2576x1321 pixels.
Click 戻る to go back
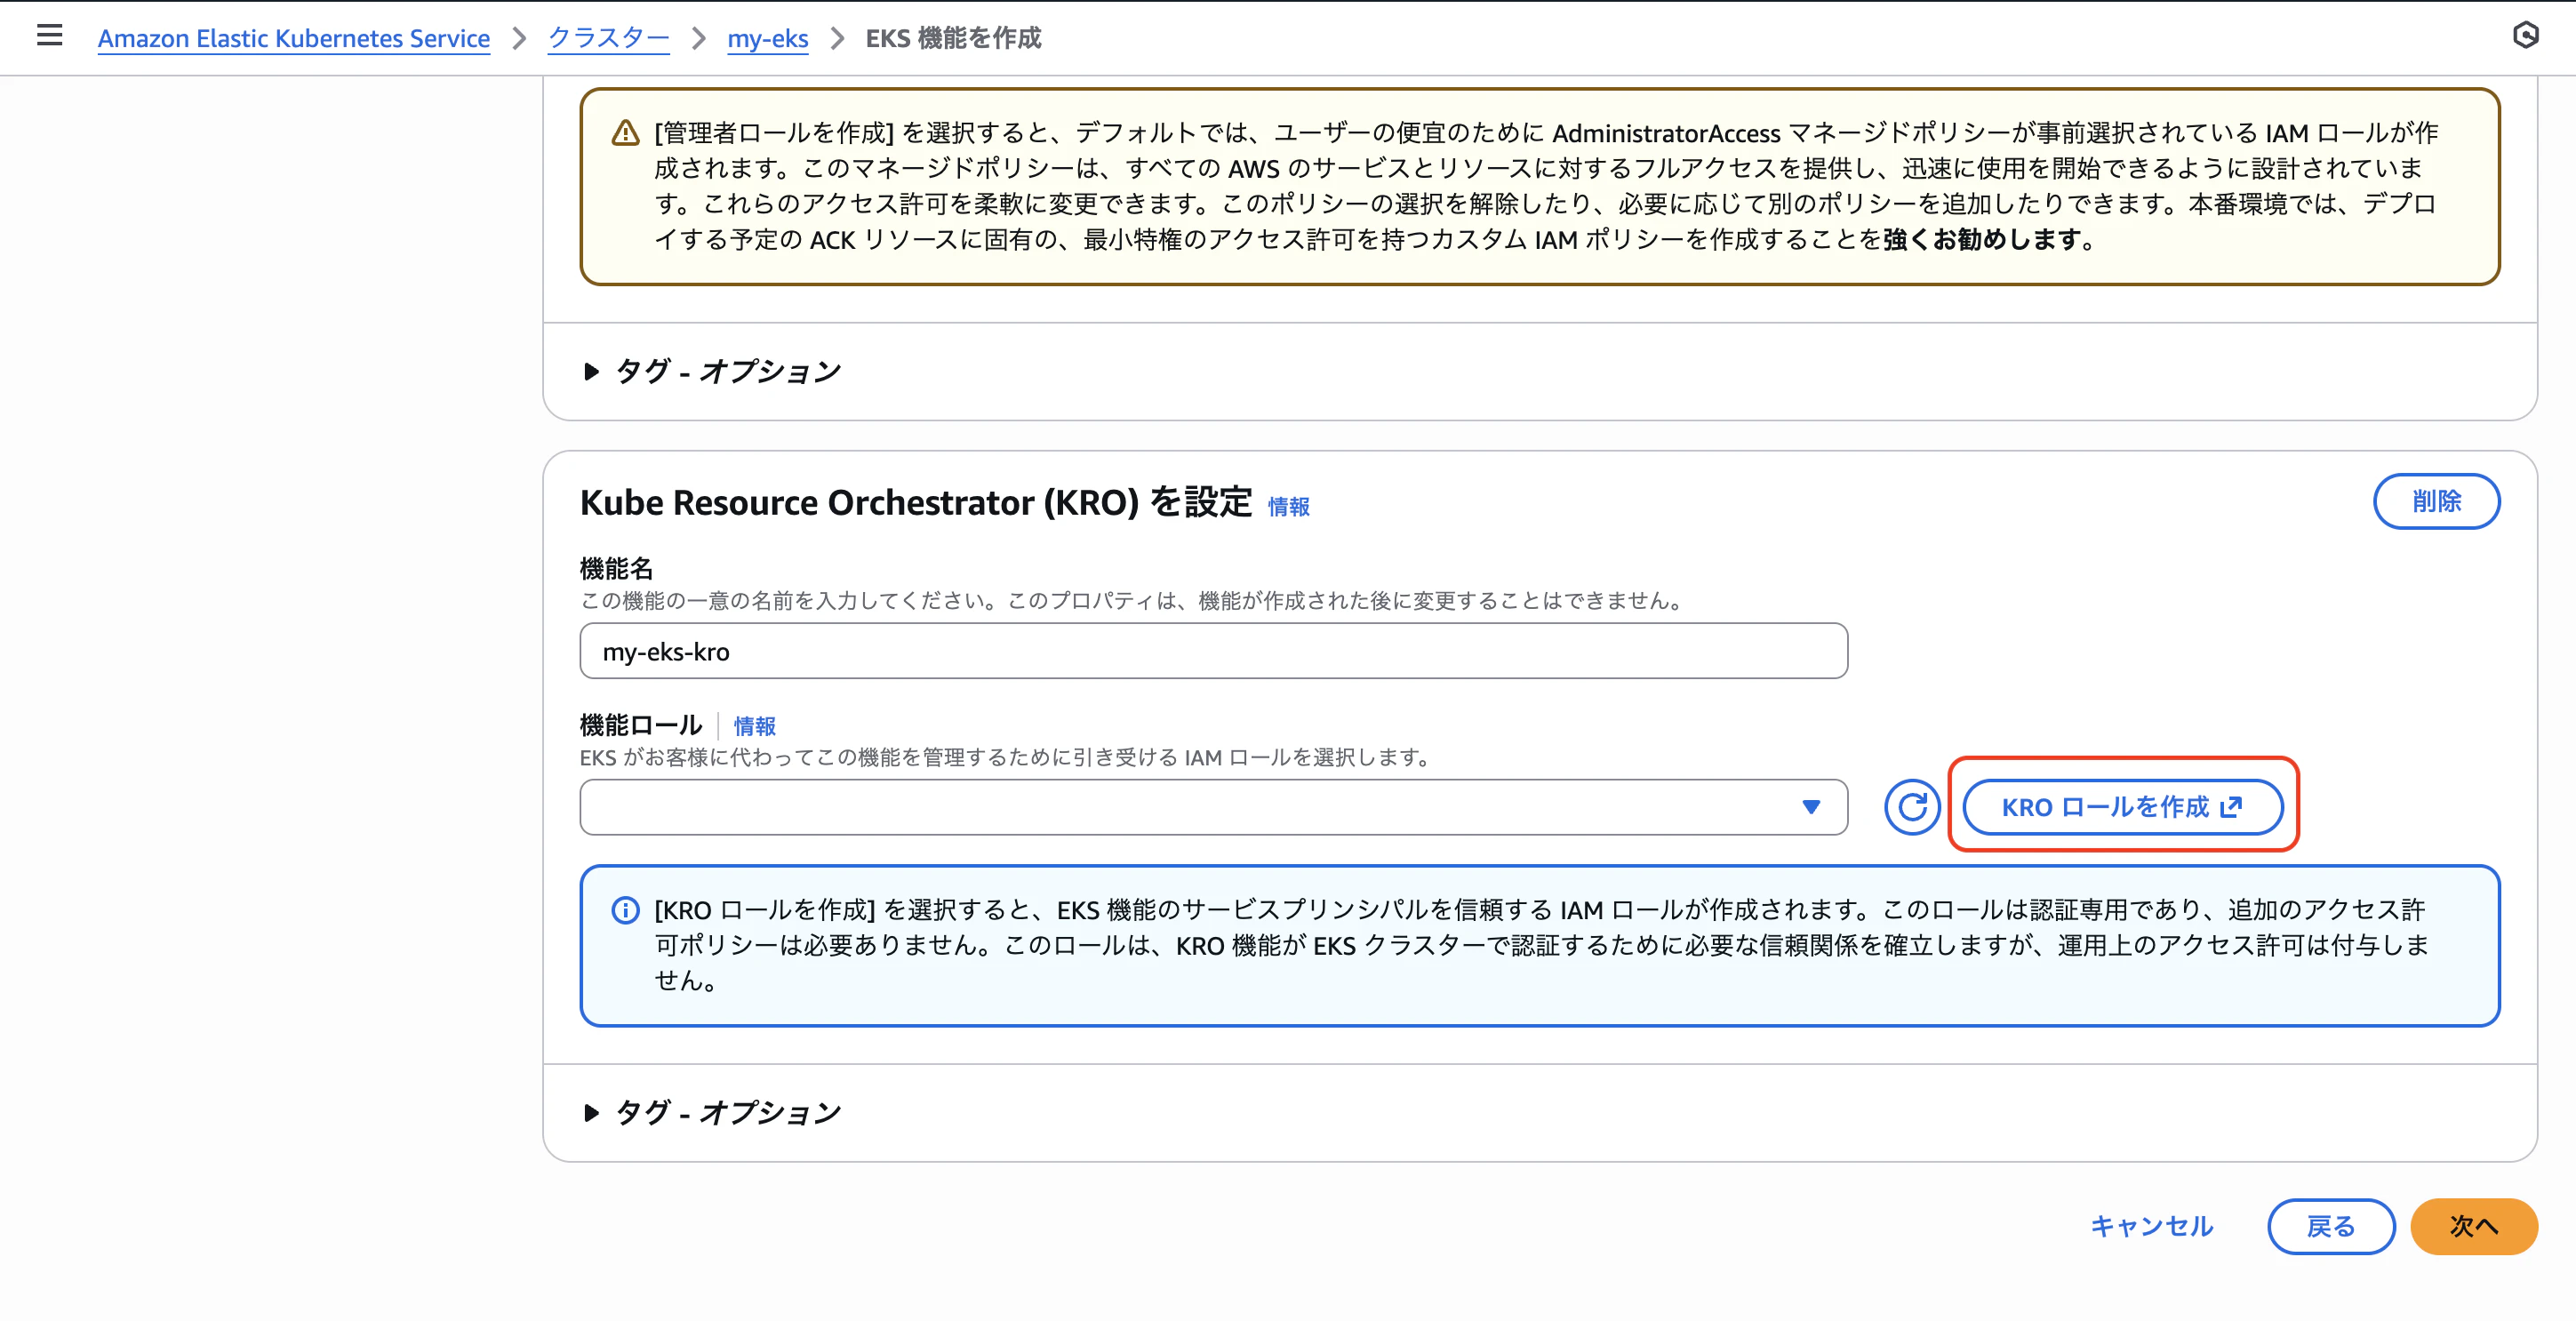(x=2331, y=1226)
